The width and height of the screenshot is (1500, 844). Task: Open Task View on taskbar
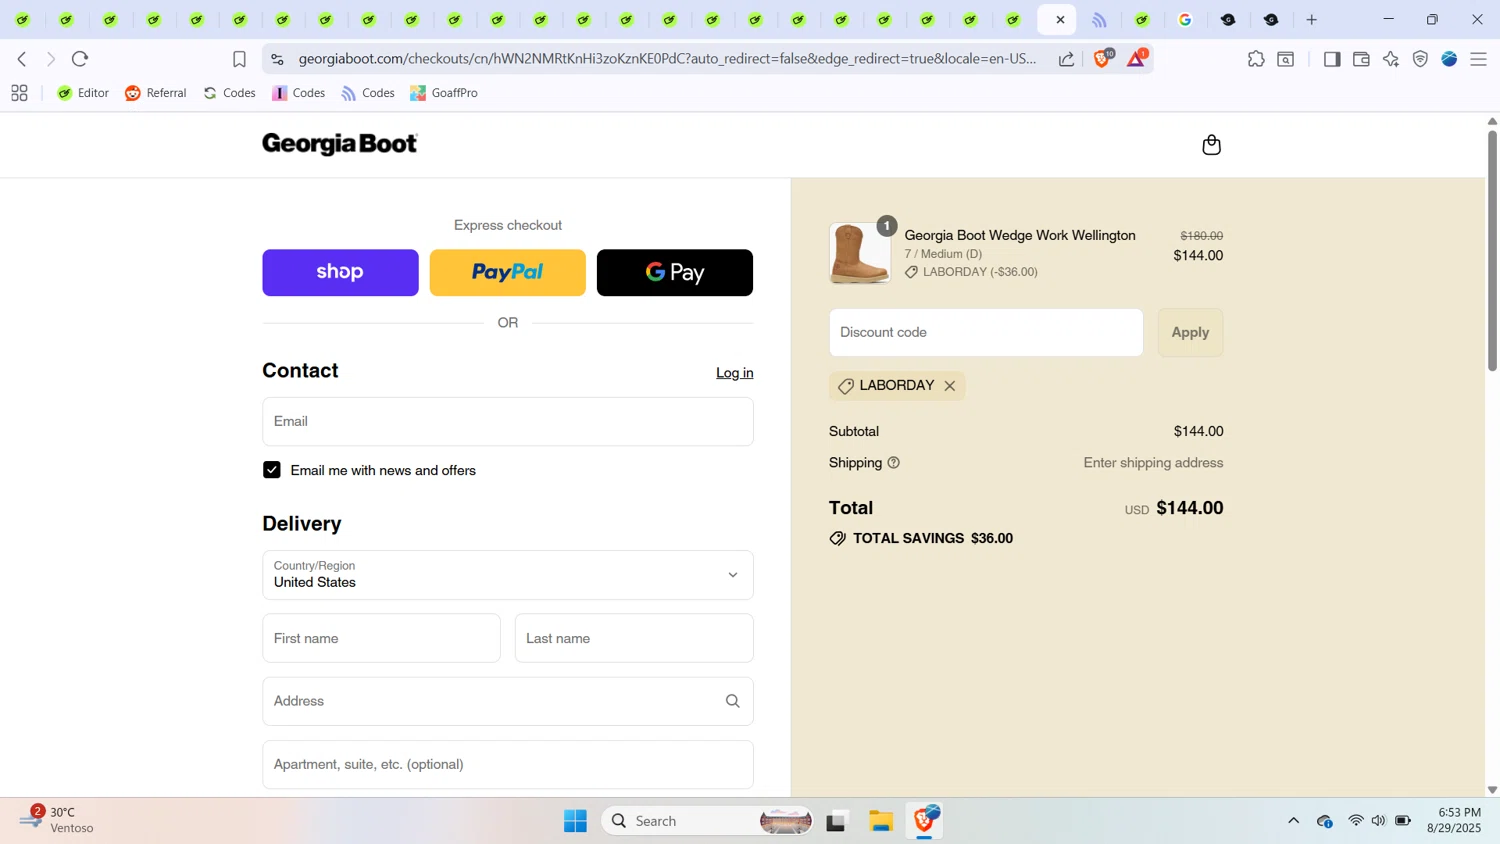(x=836, y=821)
